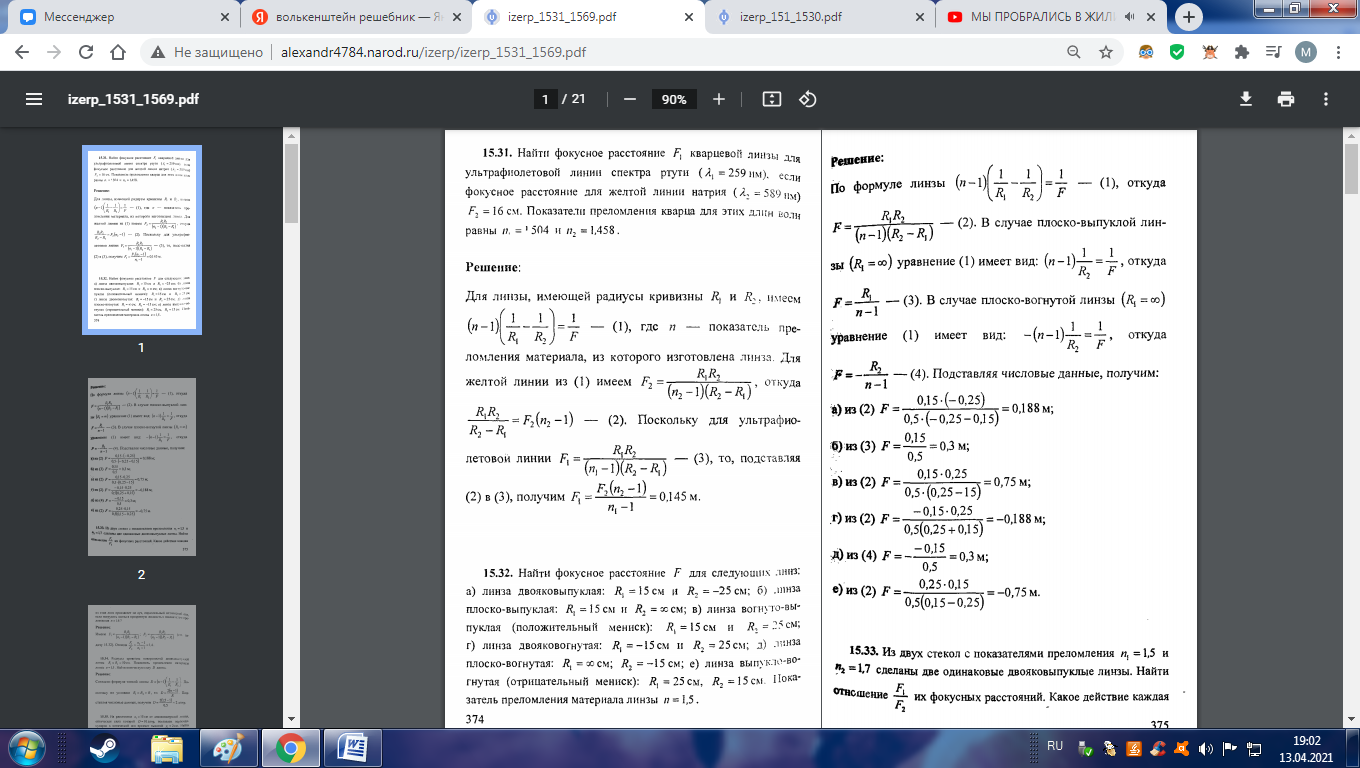Open the PDF viewer more actions menu
The height and width of the screenshot is (768, 1360).
(x=1326, y=99)
